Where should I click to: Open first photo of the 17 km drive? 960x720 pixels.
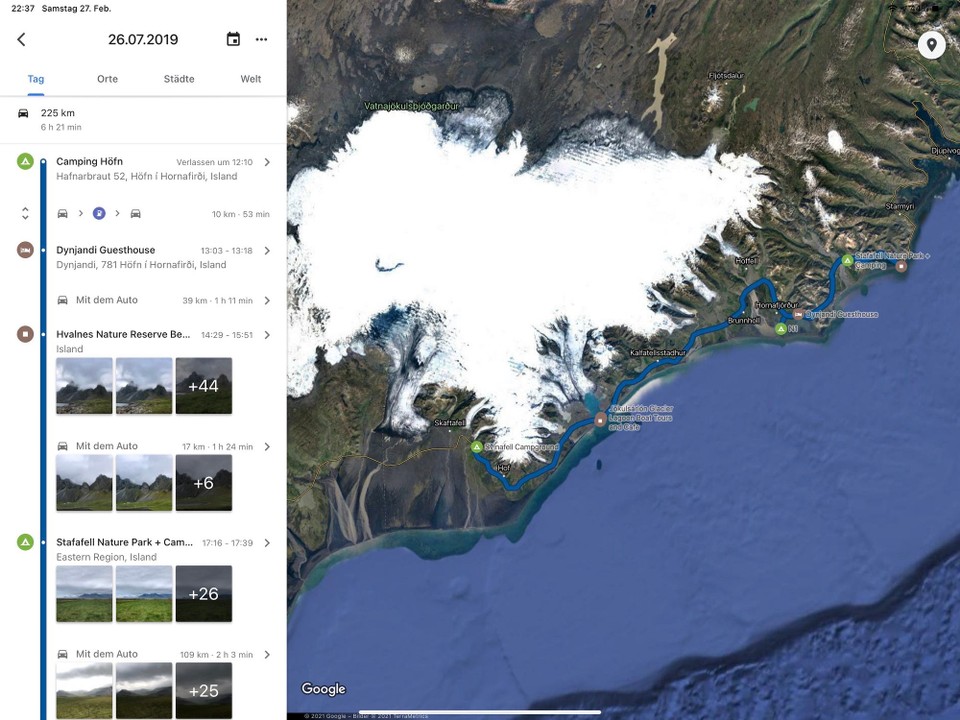[84, 482]
